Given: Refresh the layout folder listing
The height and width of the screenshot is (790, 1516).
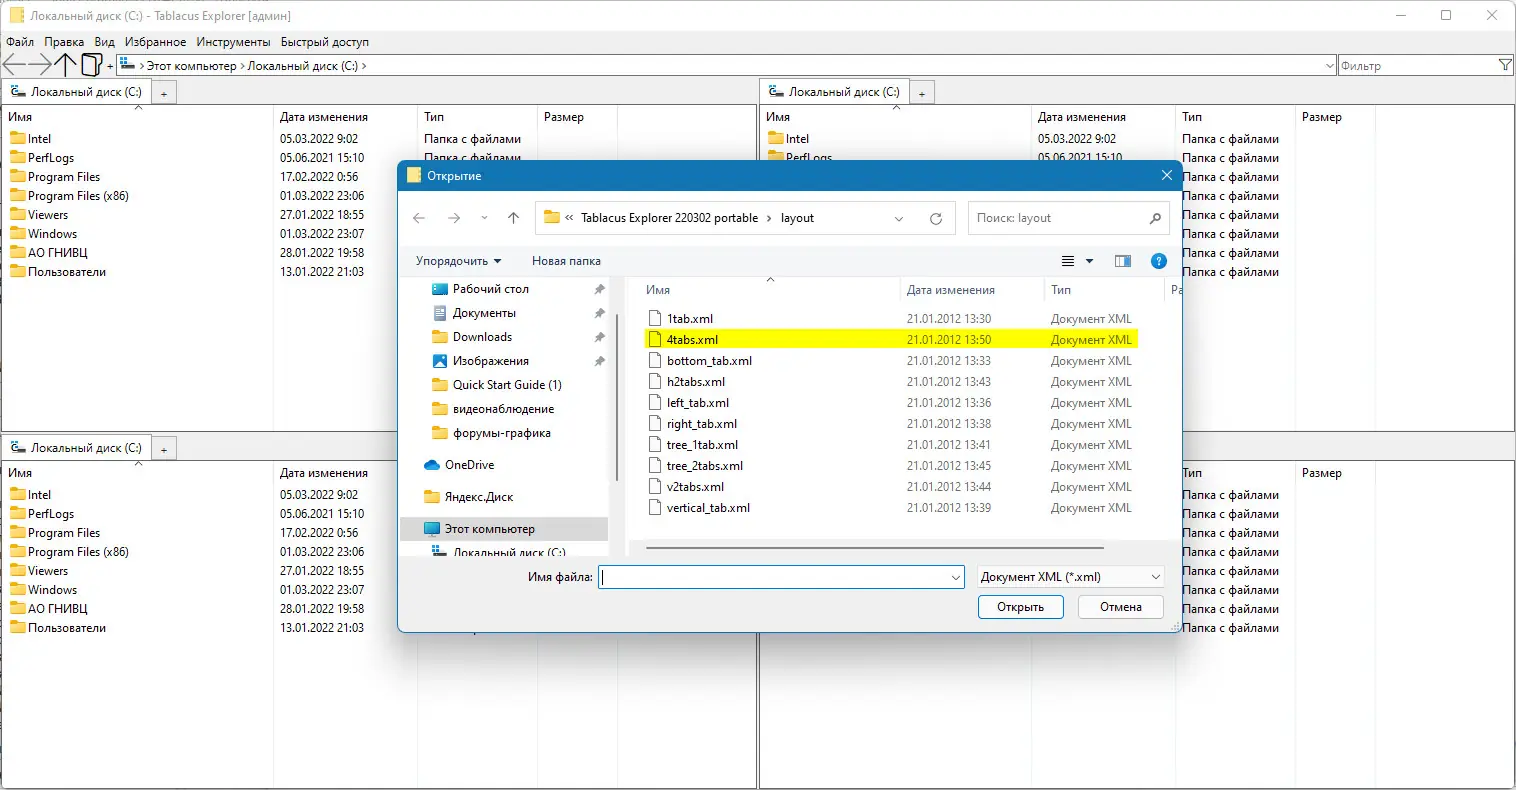Looking at the screenshot, I should tap(936, 218).
